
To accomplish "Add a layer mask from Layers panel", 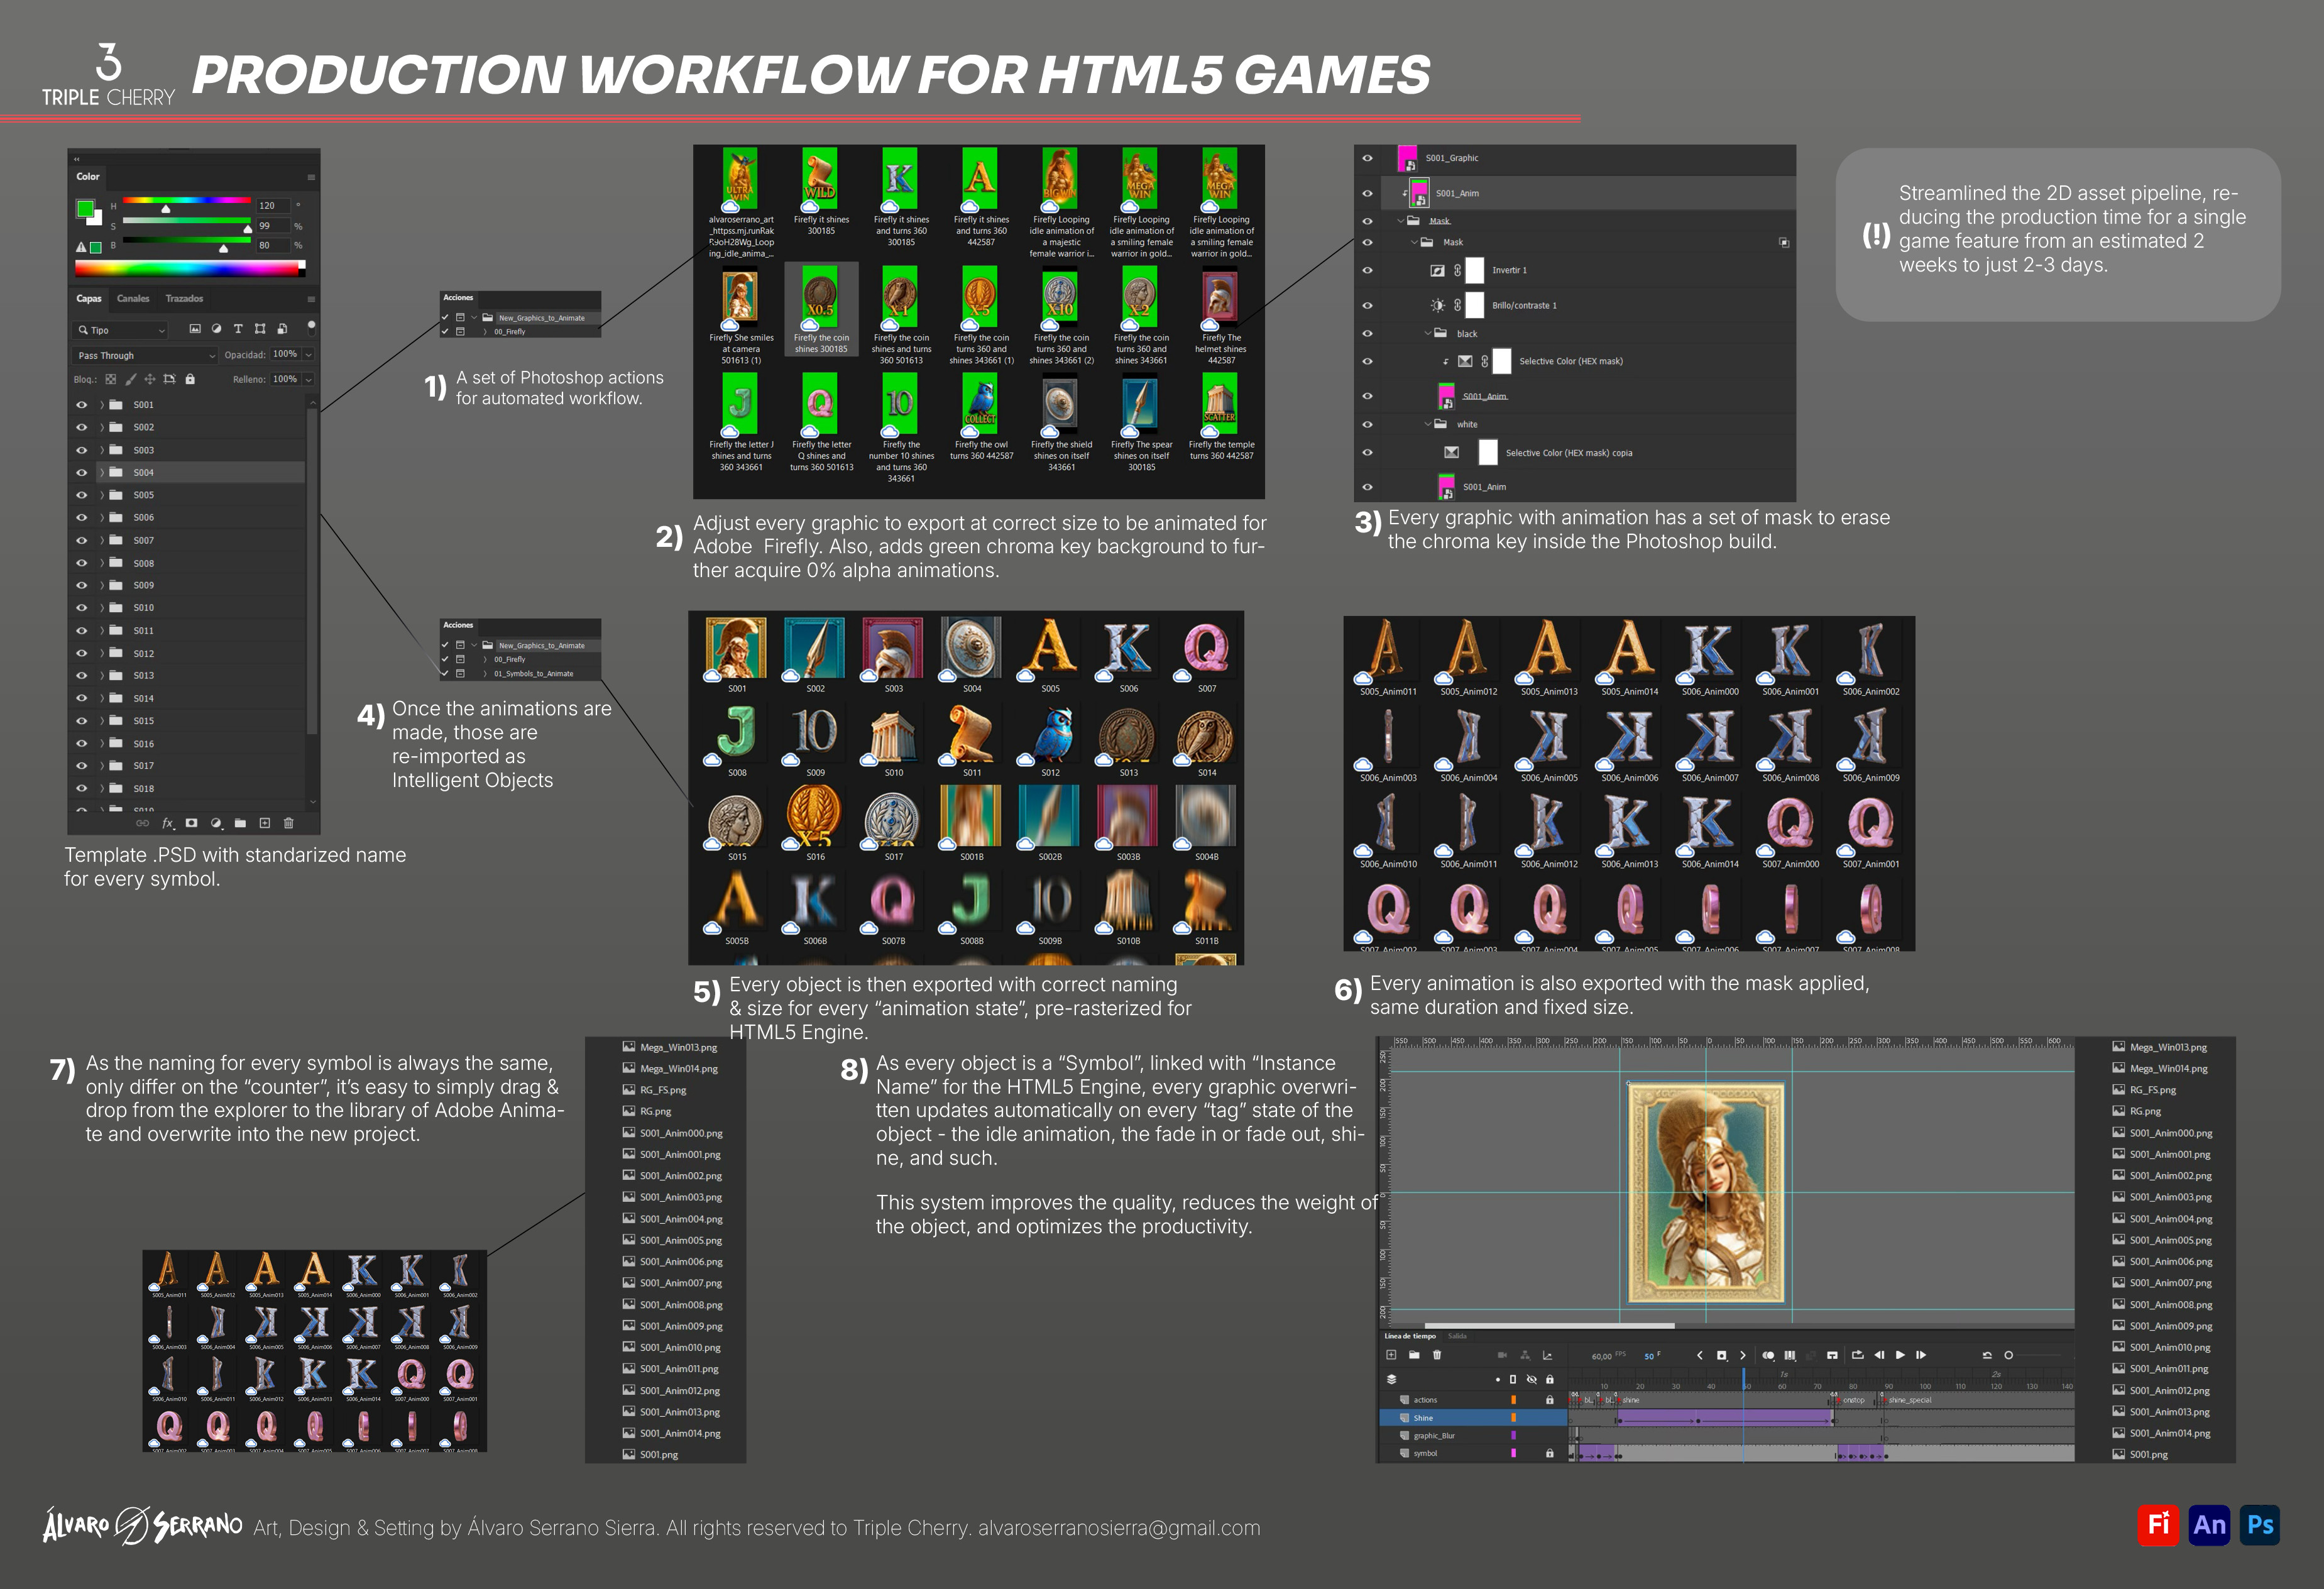I will (191, 823).
